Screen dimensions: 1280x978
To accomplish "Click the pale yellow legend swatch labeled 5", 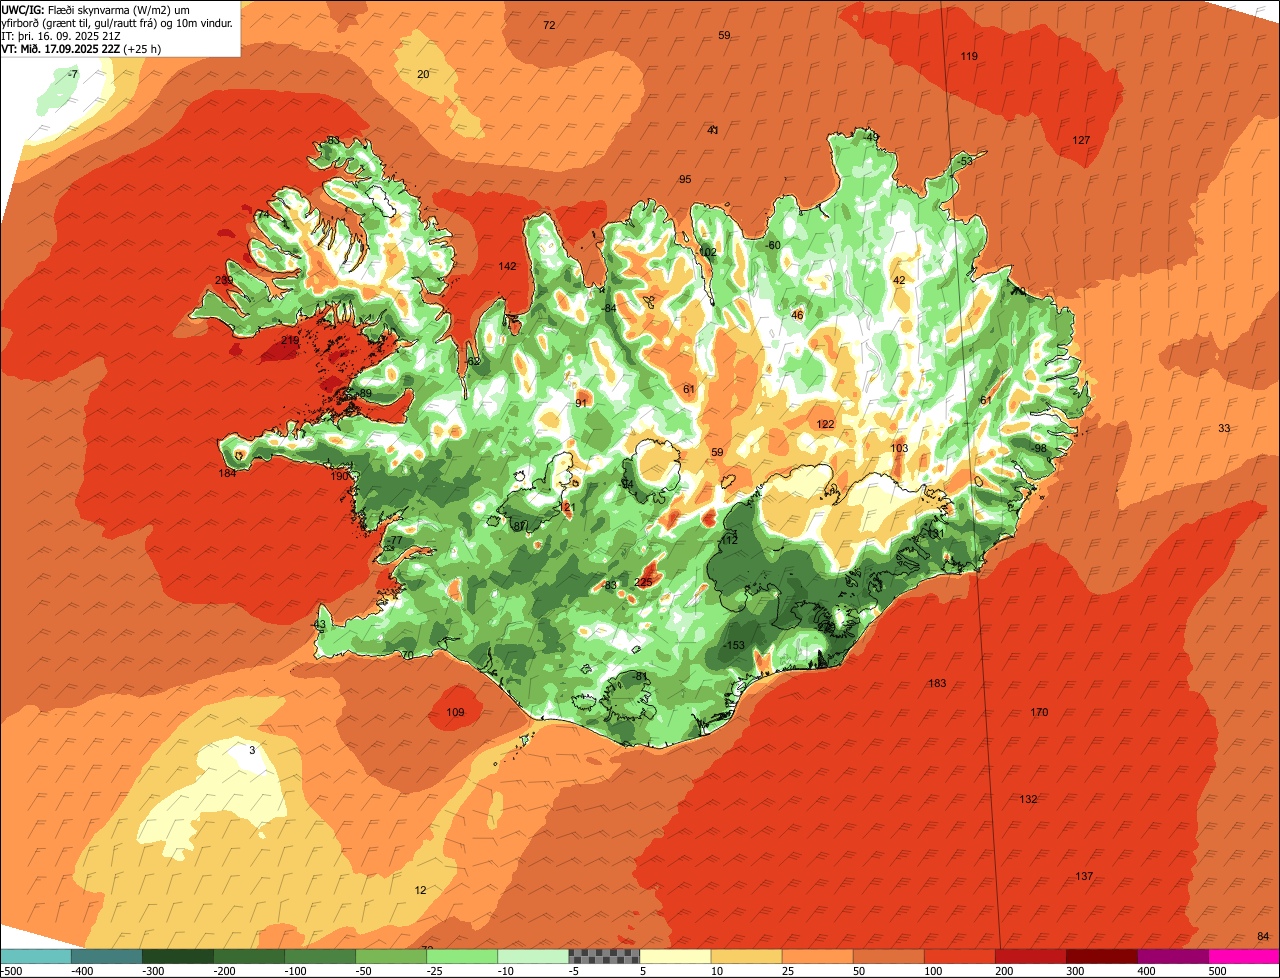I will [x=675, y=957].
